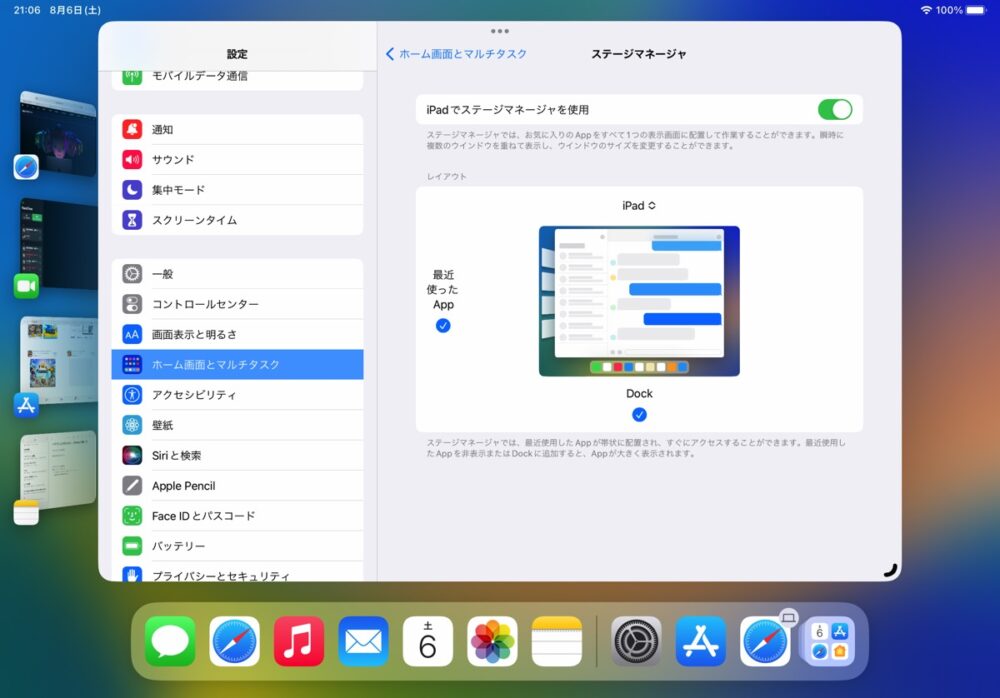Go back to ホーム画面とマルチタスク

pyautogui.click(x=457, y=54)
